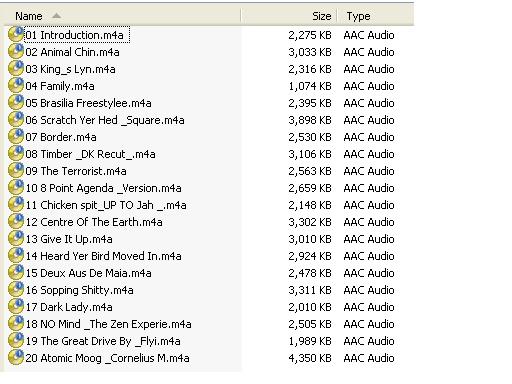Click the icon for 02 Animal Chin.m4a
The image size is (512, 384).
(16, 52)
